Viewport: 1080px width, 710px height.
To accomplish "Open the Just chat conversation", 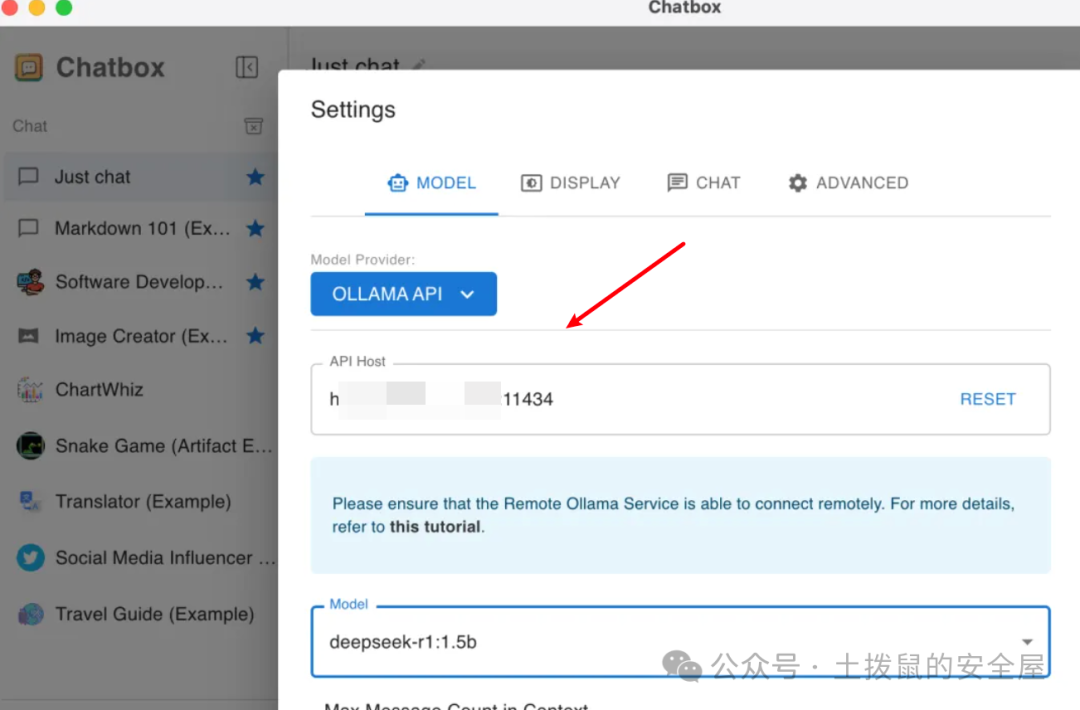I will (x=140, y=177).
